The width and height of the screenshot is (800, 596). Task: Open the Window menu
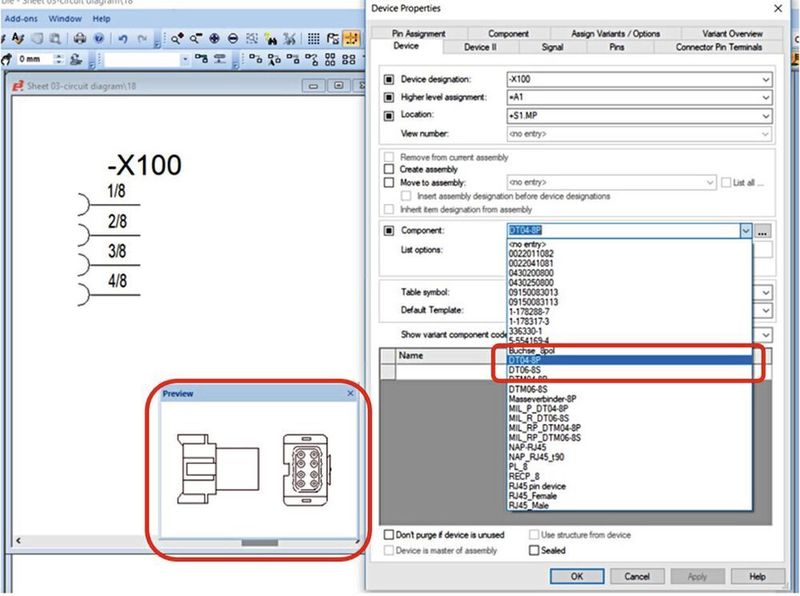65,18
